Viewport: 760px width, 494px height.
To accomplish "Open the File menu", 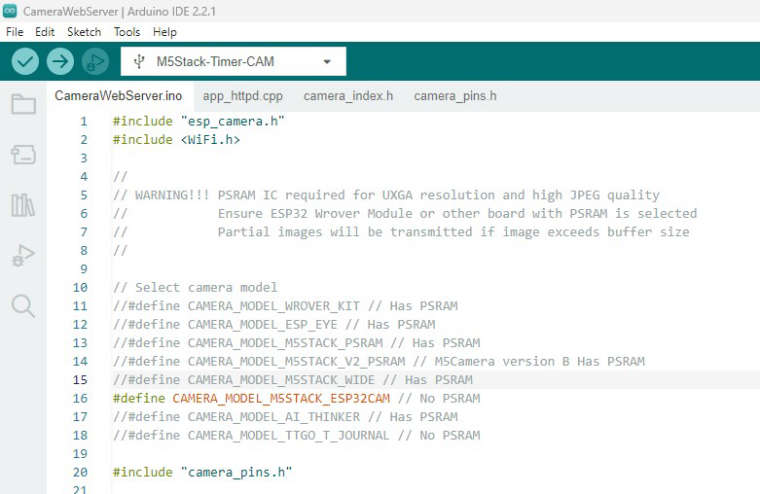I will [15, 32].
